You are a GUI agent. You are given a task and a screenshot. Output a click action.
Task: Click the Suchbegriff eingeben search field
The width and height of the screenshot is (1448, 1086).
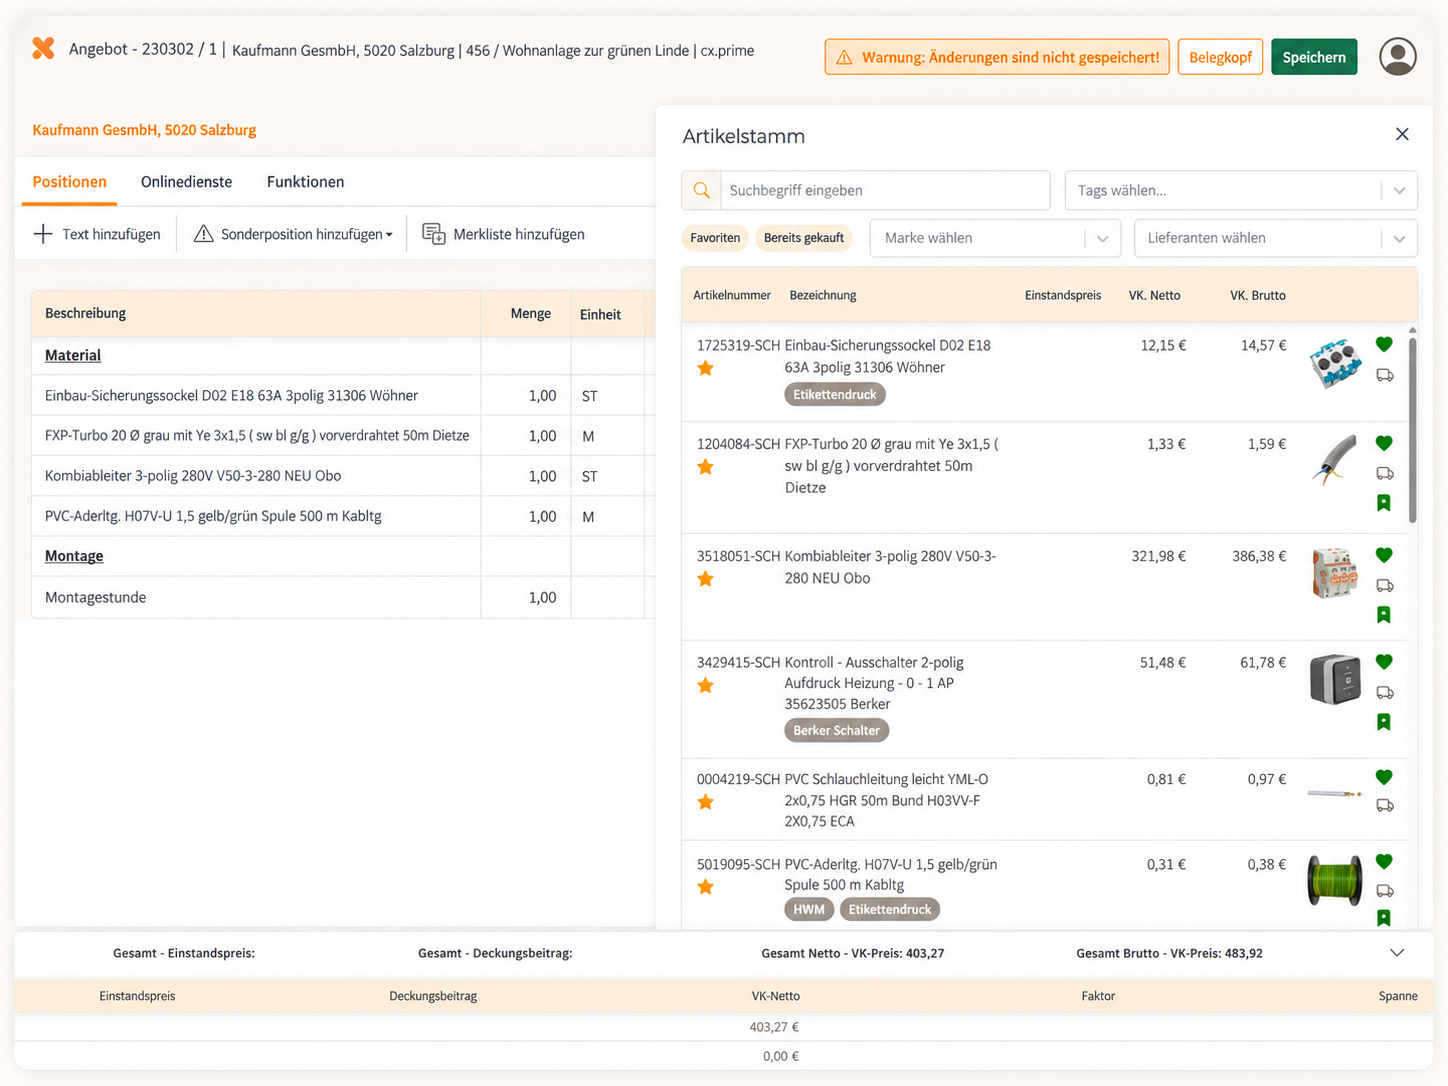(885, 190)
